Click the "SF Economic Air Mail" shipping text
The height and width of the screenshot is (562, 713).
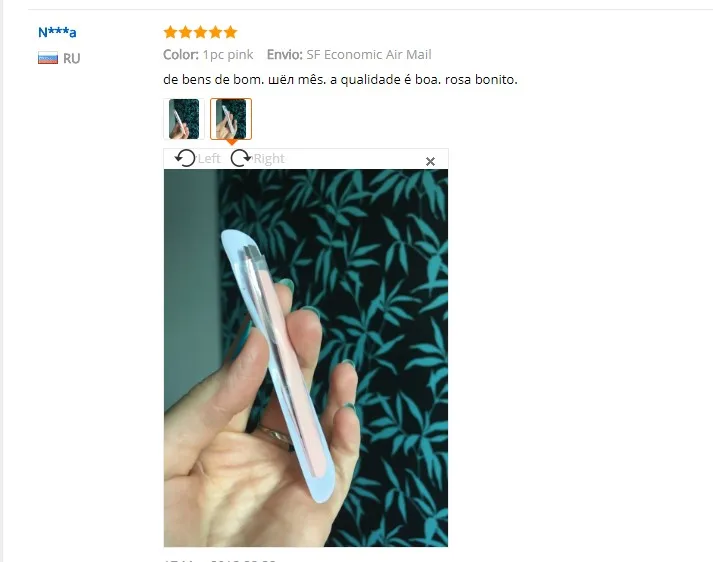[369, 55]
